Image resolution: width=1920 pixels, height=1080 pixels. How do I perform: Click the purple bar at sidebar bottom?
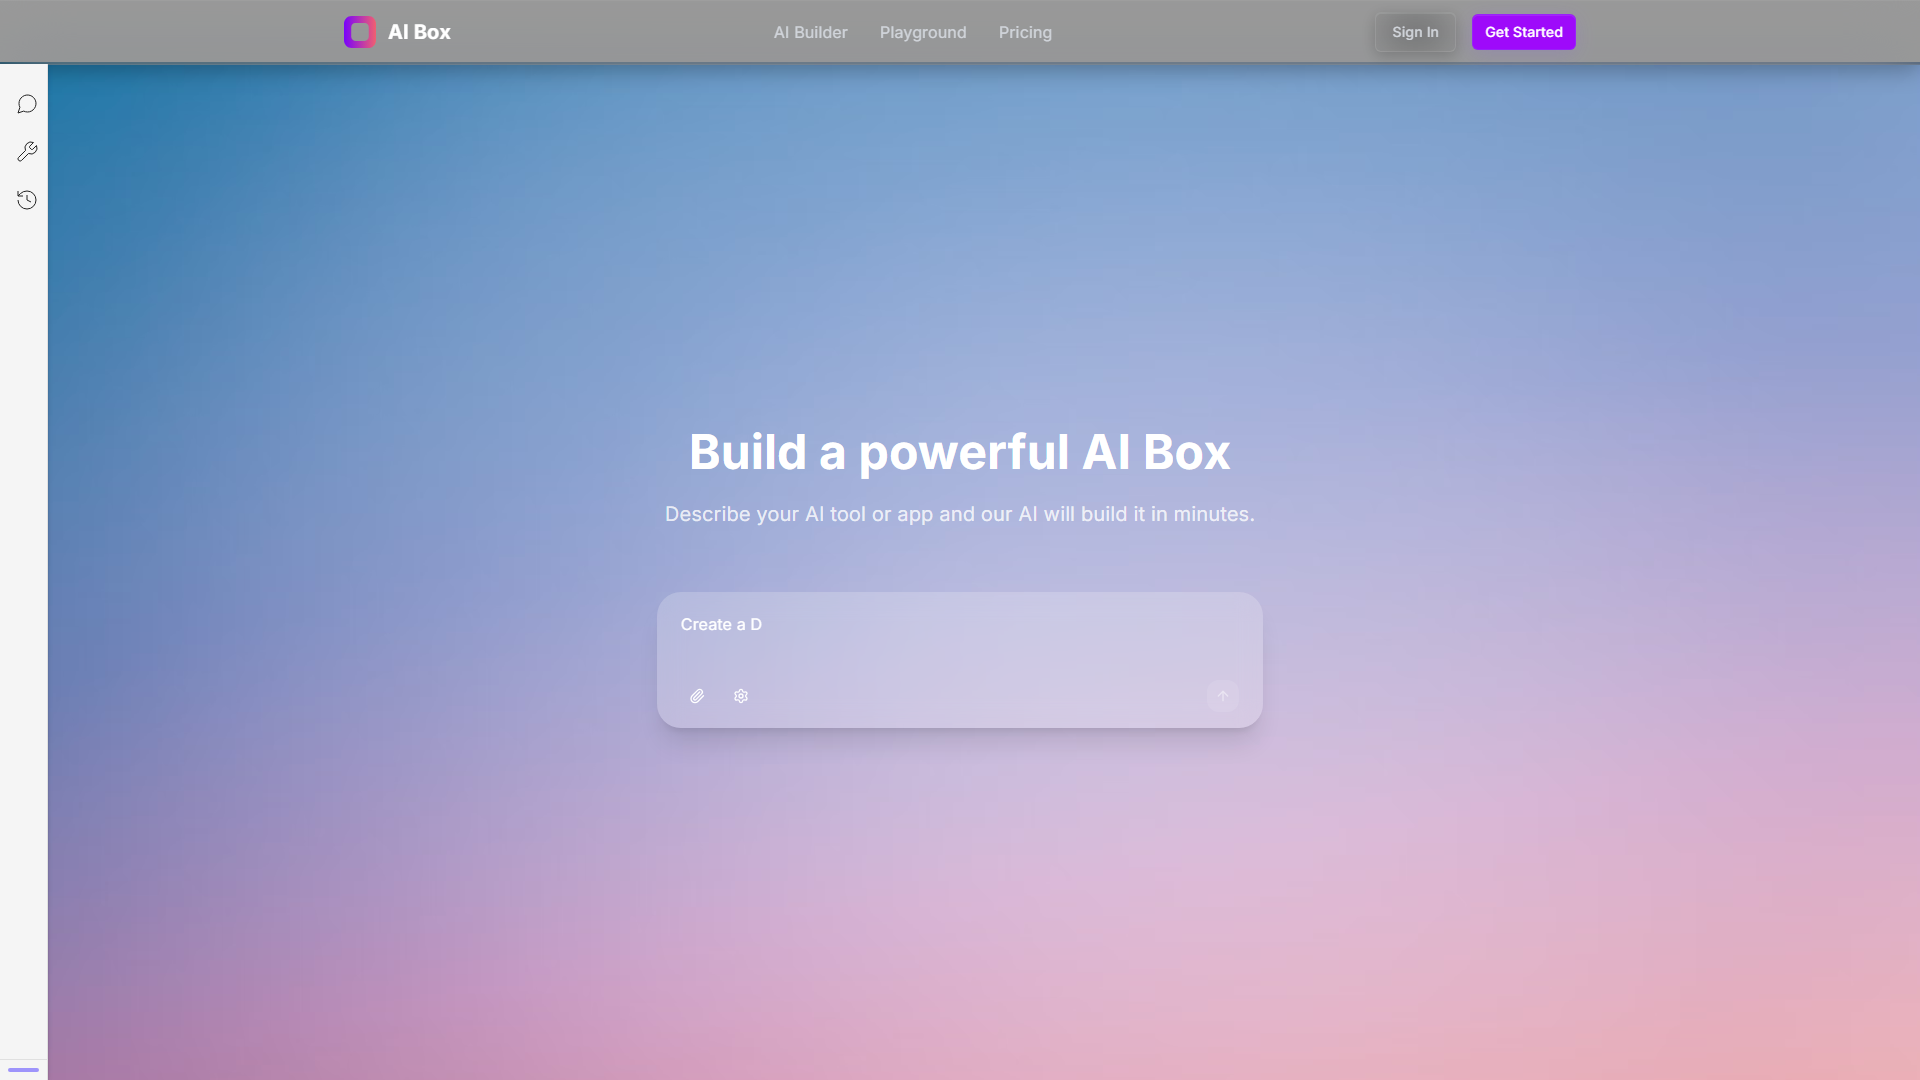[23, 1070]
